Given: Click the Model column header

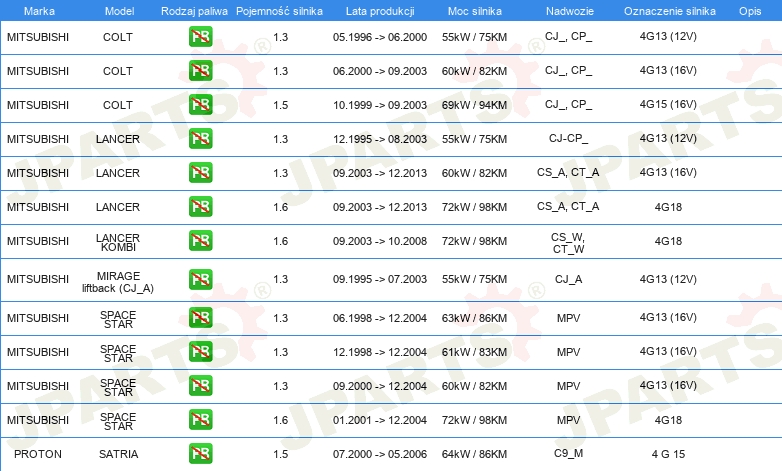Looking at the screenshot, I should point(119,11).
